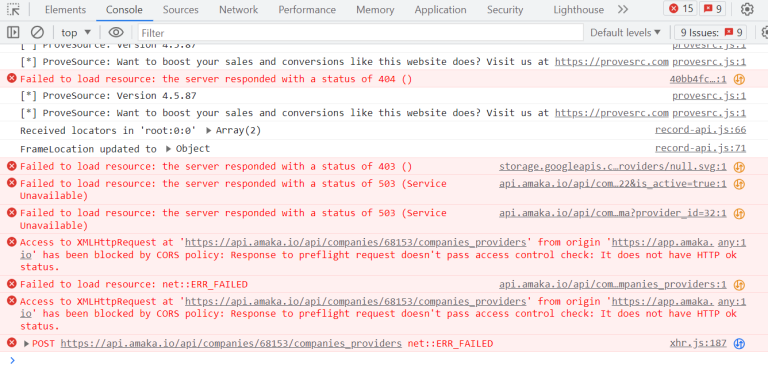Expand the Array(2) locators entry
The image size is (768, 380).
(209, 131)
